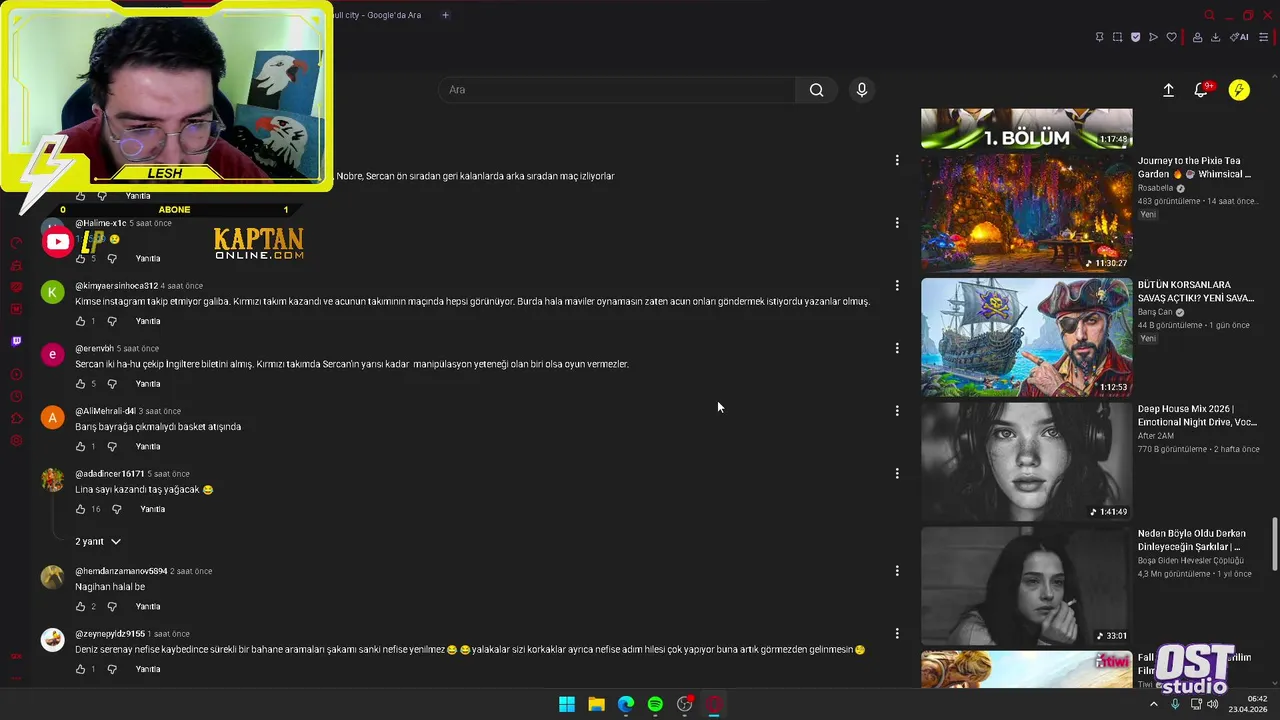Click the page vertical scrollbar thumb
This screenshot has width=1280, height=720.
click(x=1274, y=543)
